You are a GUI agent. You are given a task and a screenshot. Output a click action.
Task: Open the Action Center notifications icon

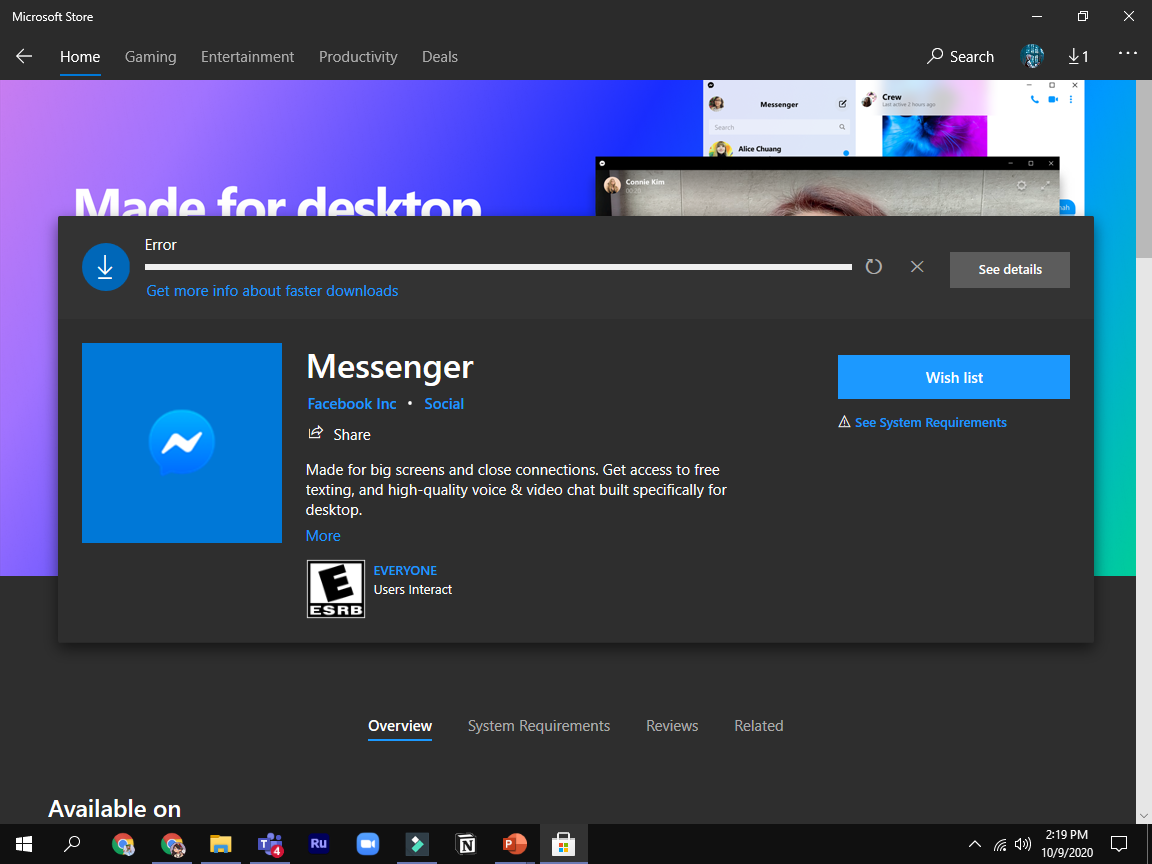[1119, 844]
